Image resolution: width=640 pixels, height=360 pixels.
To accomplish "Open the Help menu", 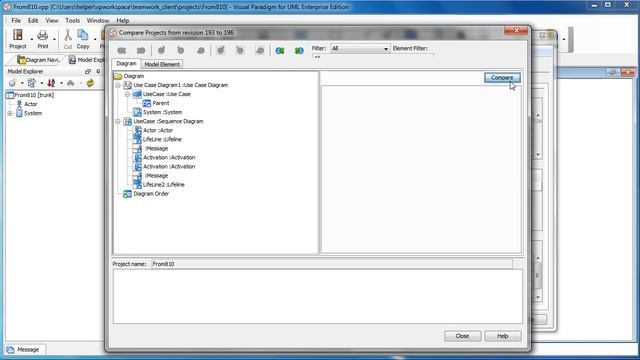I will [122, 20].
